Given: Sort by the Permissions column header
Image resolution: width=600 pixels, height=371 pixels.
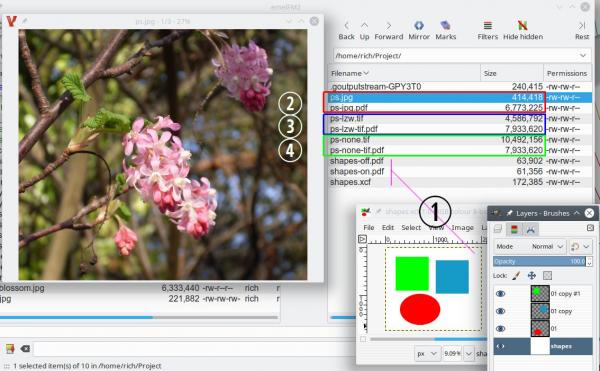Looking at the screenshot, I should tap(567, 73).
